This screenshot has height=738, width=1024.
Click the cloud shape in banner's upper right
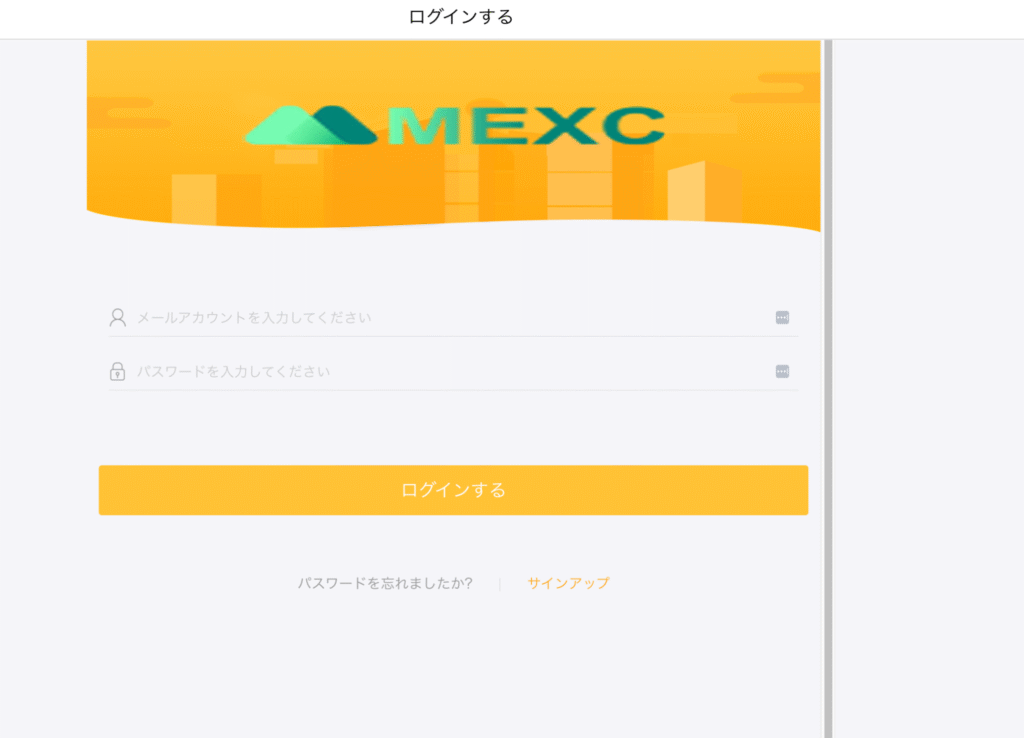point(775,90)
